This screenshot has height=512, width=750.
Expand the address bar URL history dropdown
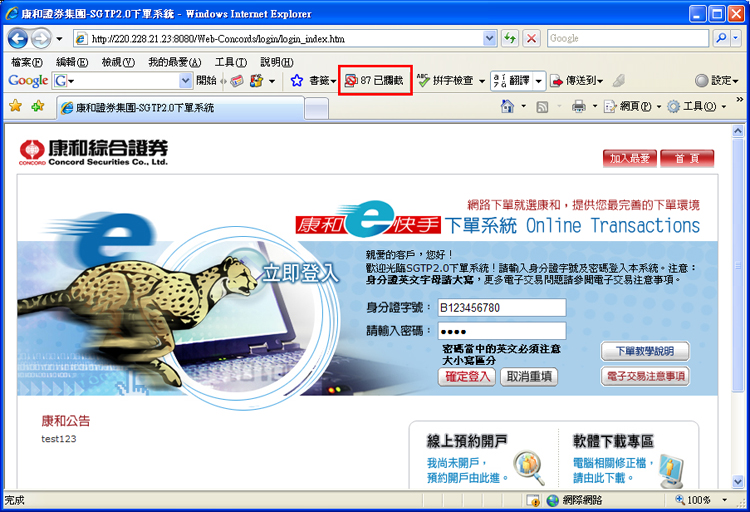click(489, 38)
